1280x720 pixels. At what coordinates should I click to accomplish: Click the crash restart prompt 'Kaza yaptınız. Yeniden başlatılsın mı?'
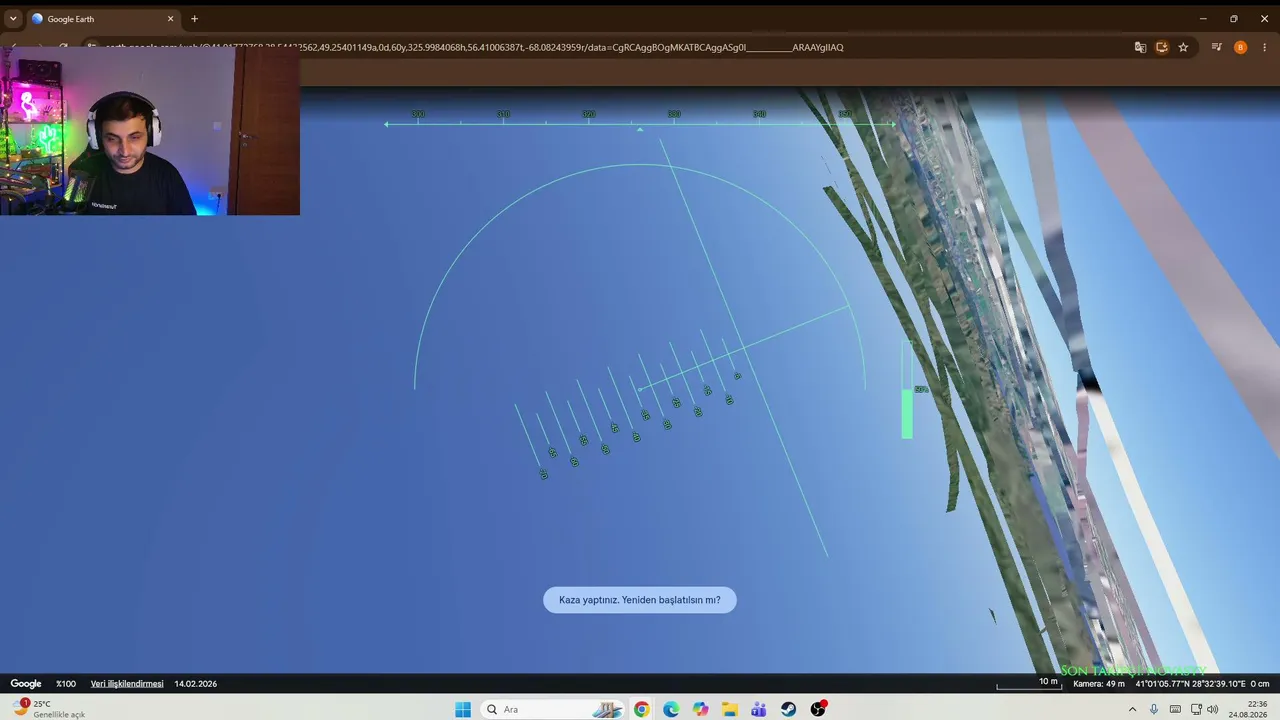click(x=640, y=600)
